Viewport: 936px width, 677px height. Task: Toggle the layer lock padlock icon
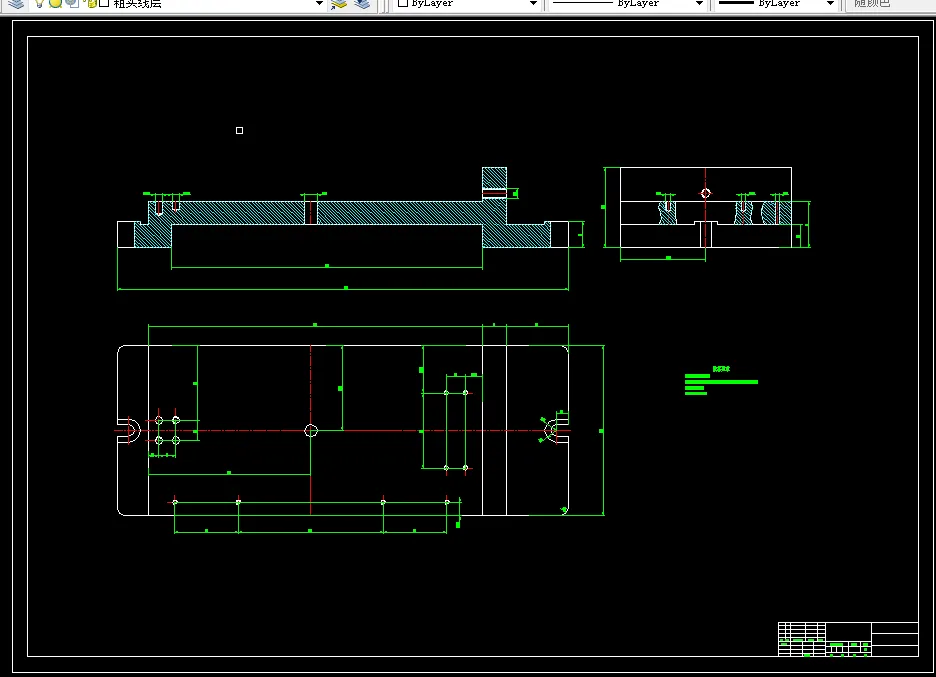92,3
